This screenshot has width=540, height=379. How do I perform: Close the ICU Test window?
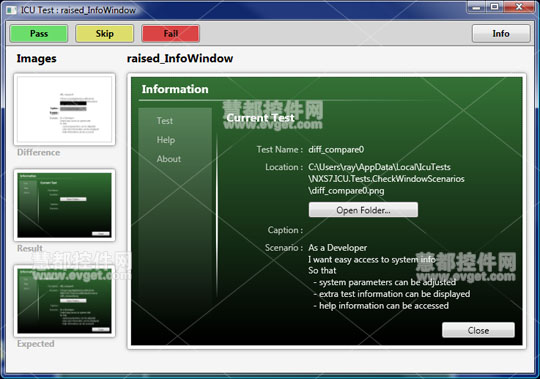(519, 7)
